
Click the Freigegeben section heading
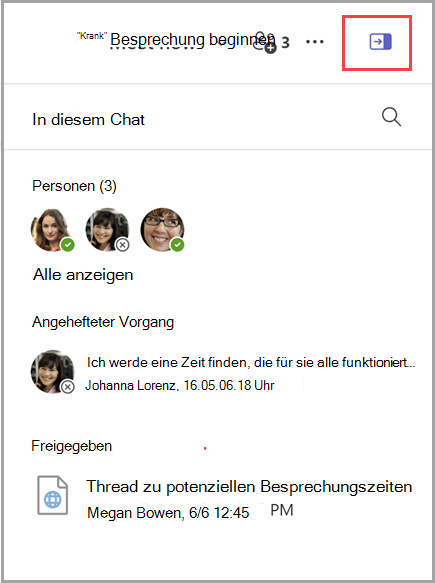point(71,446)
